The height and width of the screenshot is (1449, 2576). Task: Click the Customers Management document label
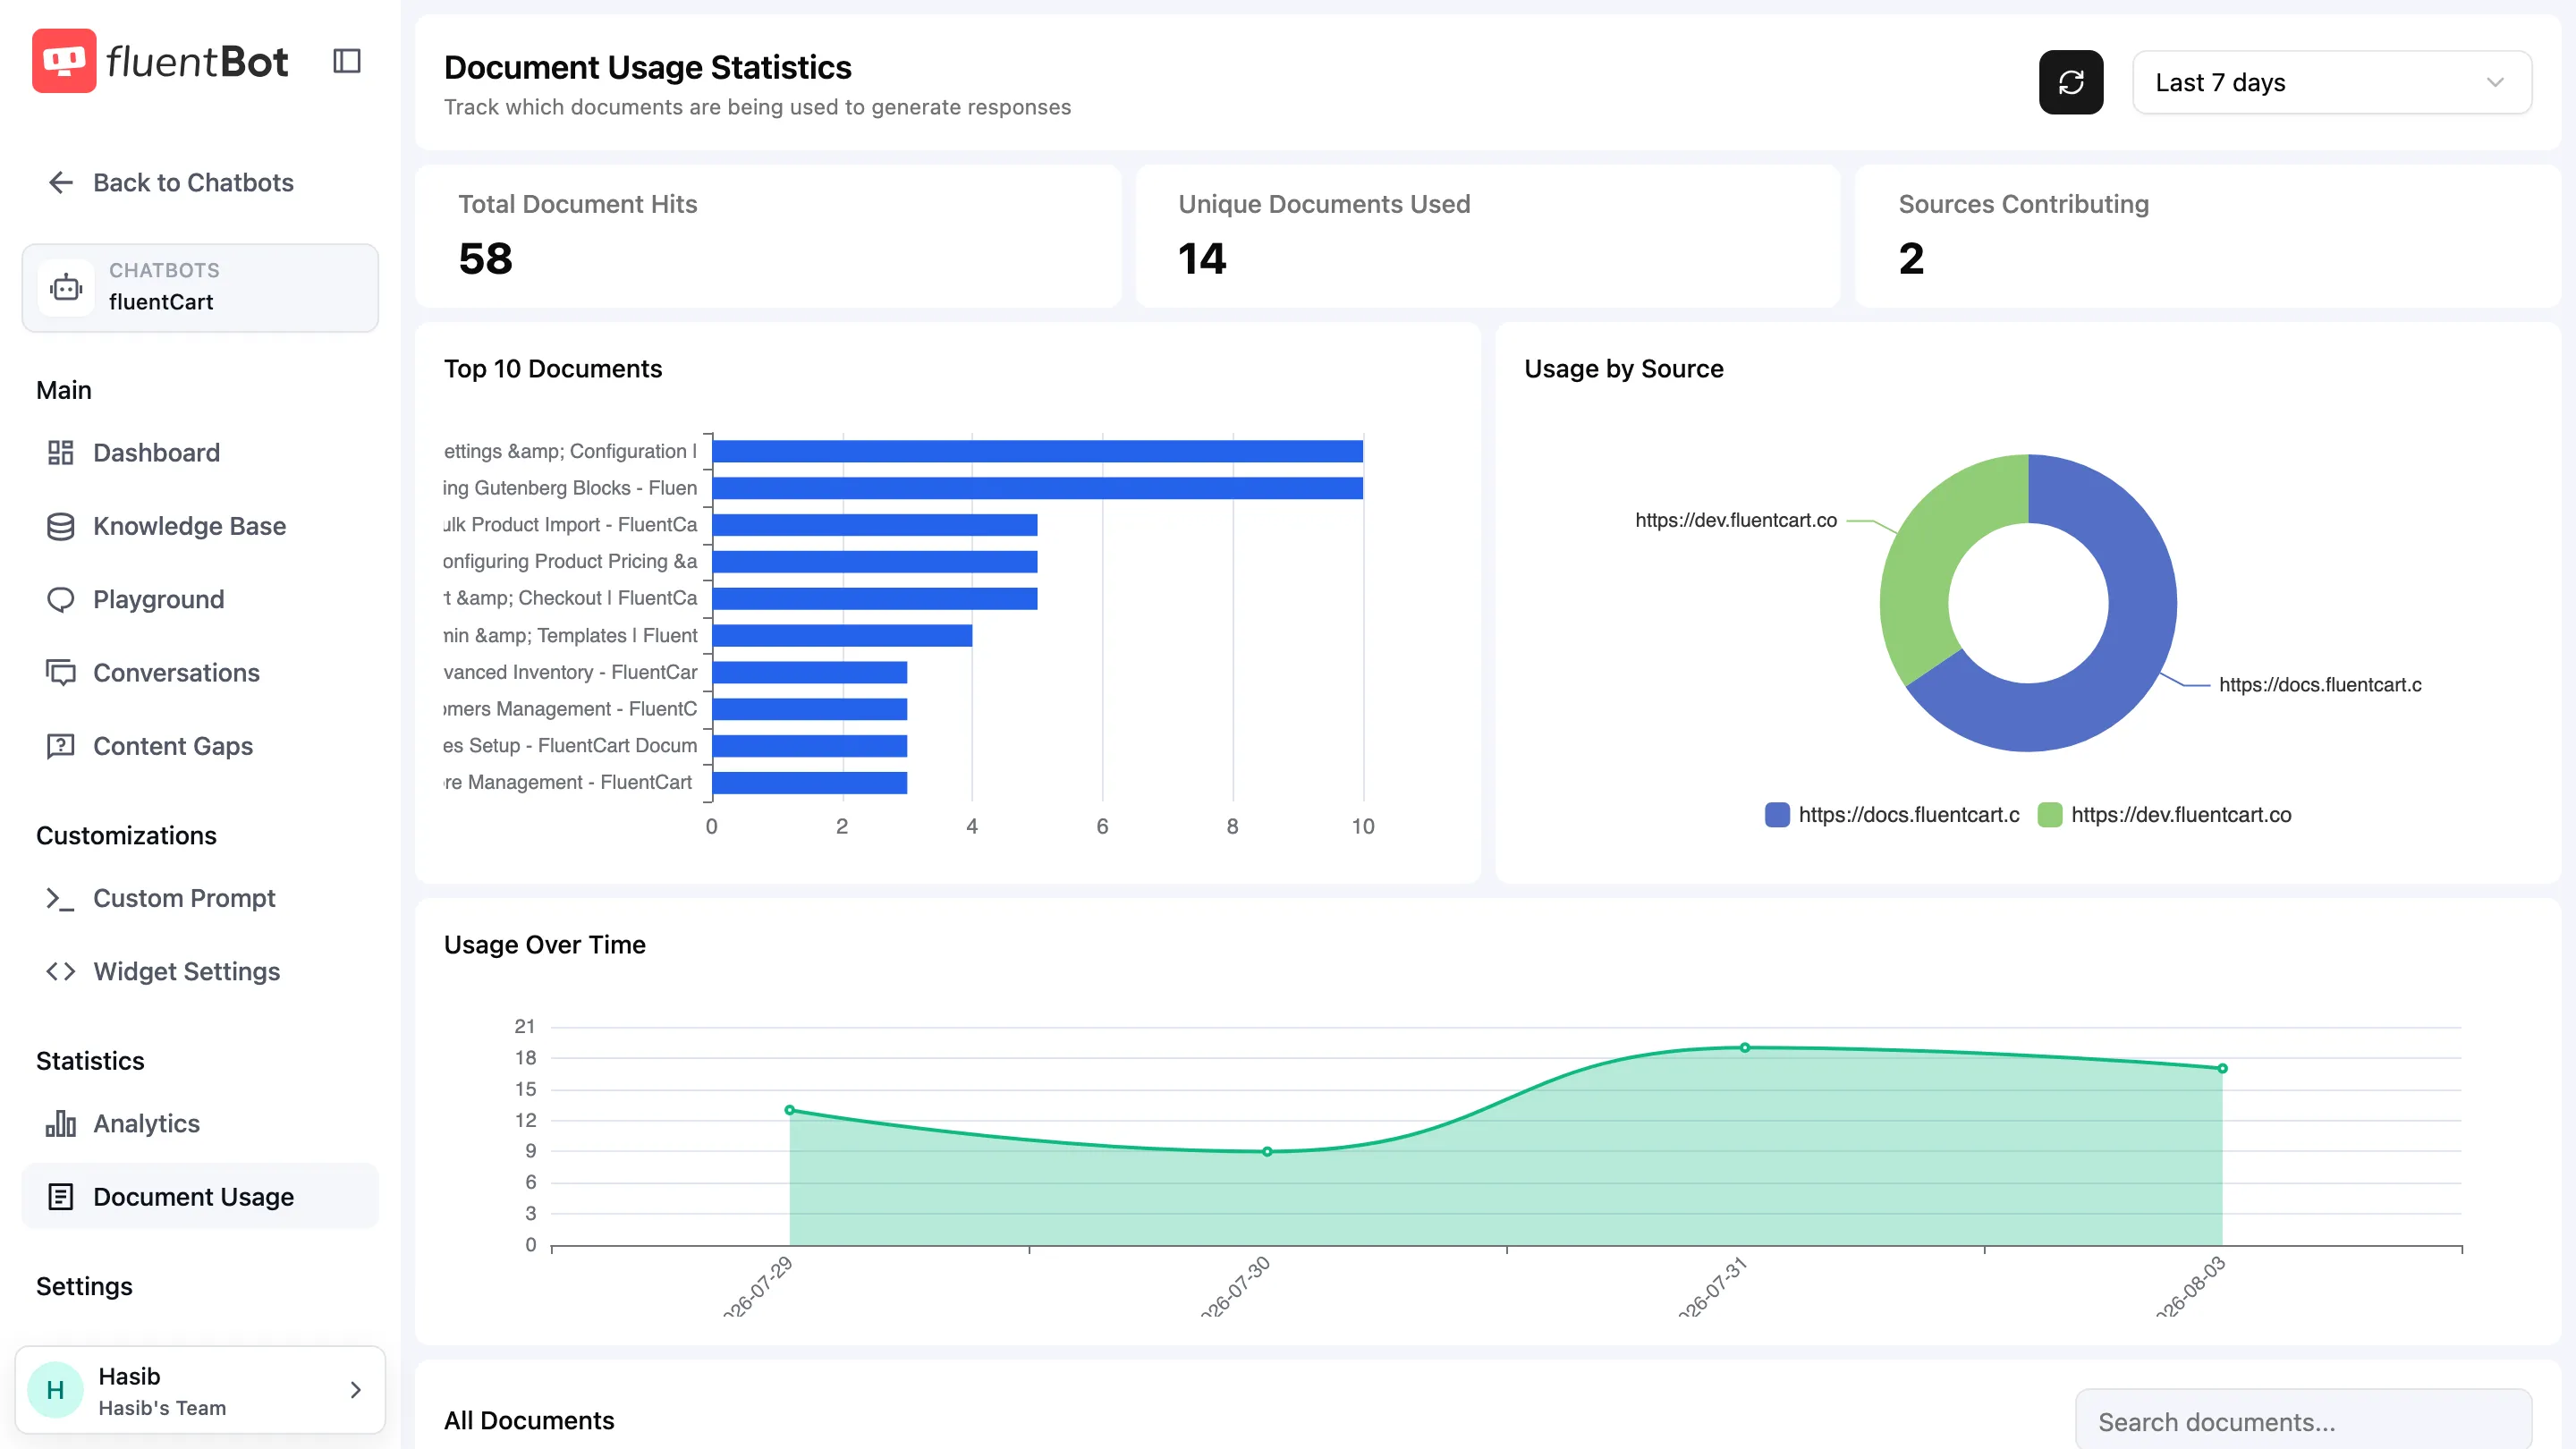(570, 709)
